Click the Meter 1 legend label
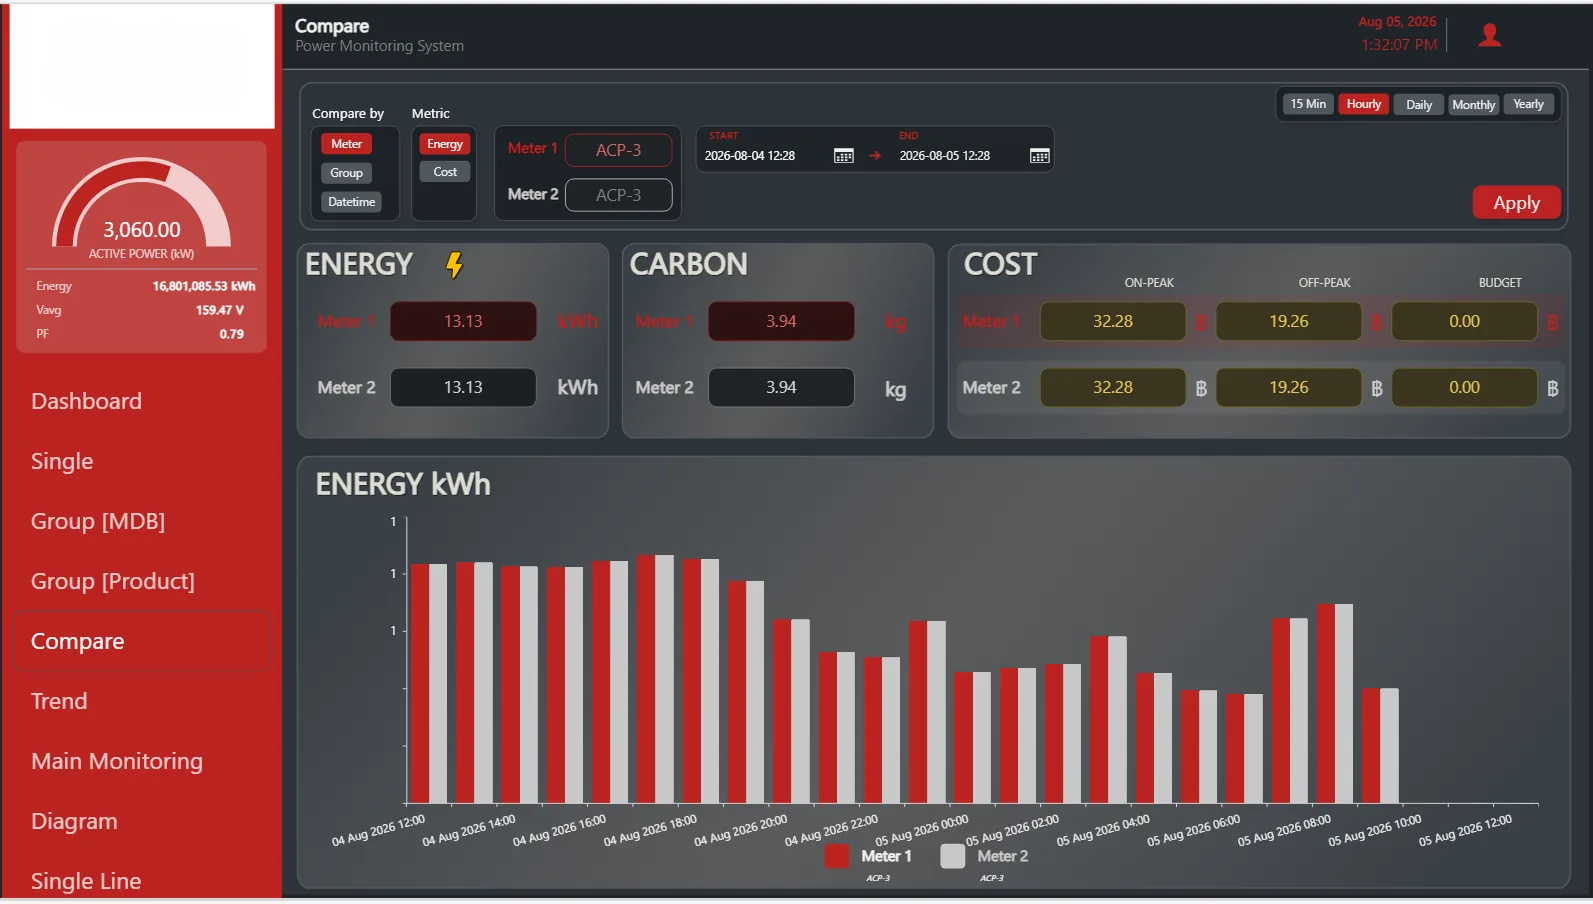Image resolution: width=1593 pixels, height=904 pixels. tap(886, 856)
